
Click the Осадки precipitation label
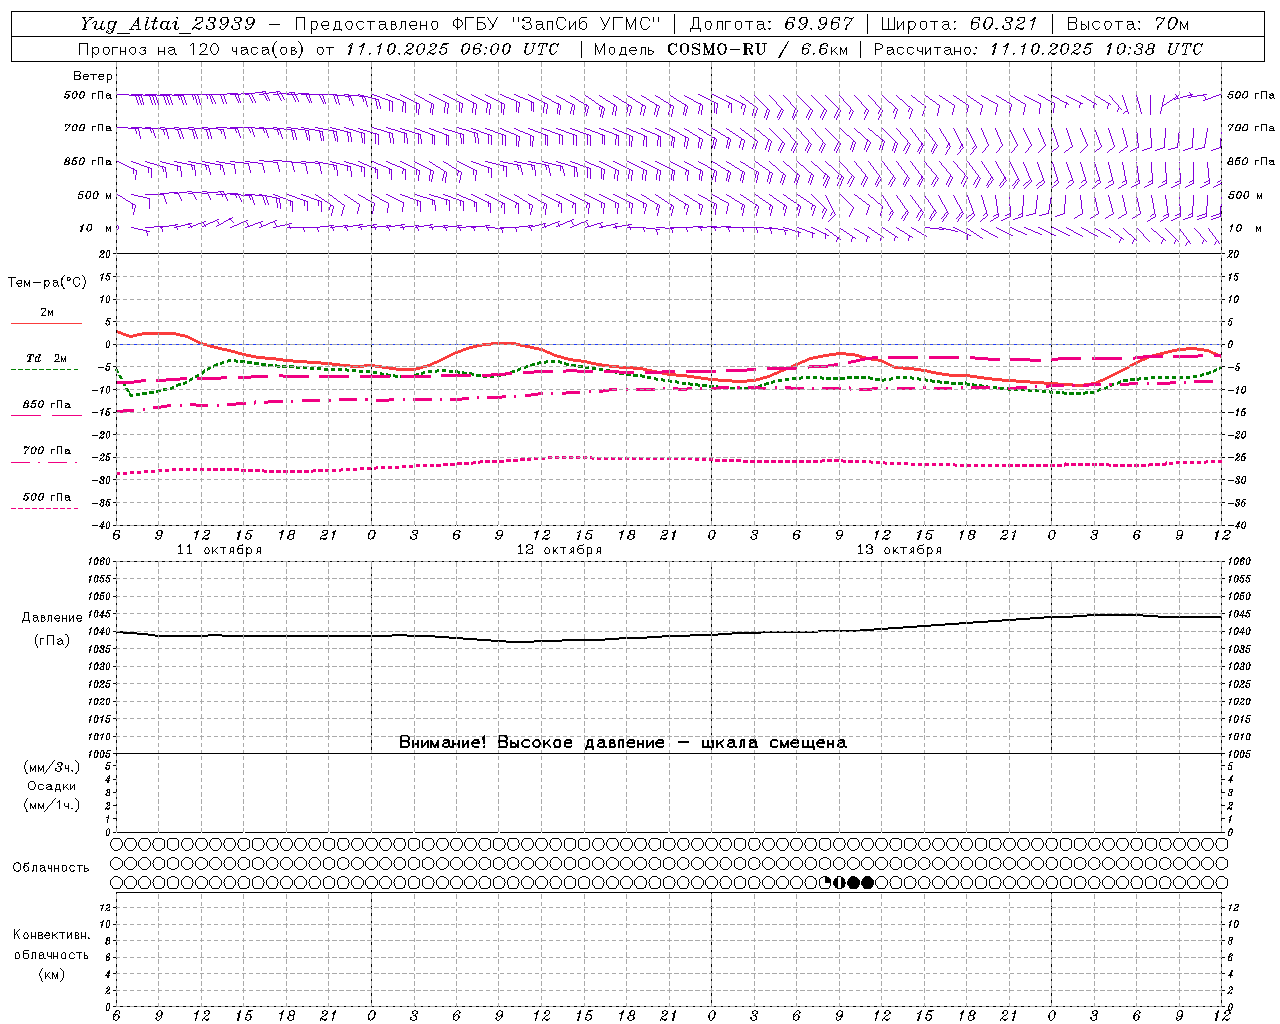52,786
